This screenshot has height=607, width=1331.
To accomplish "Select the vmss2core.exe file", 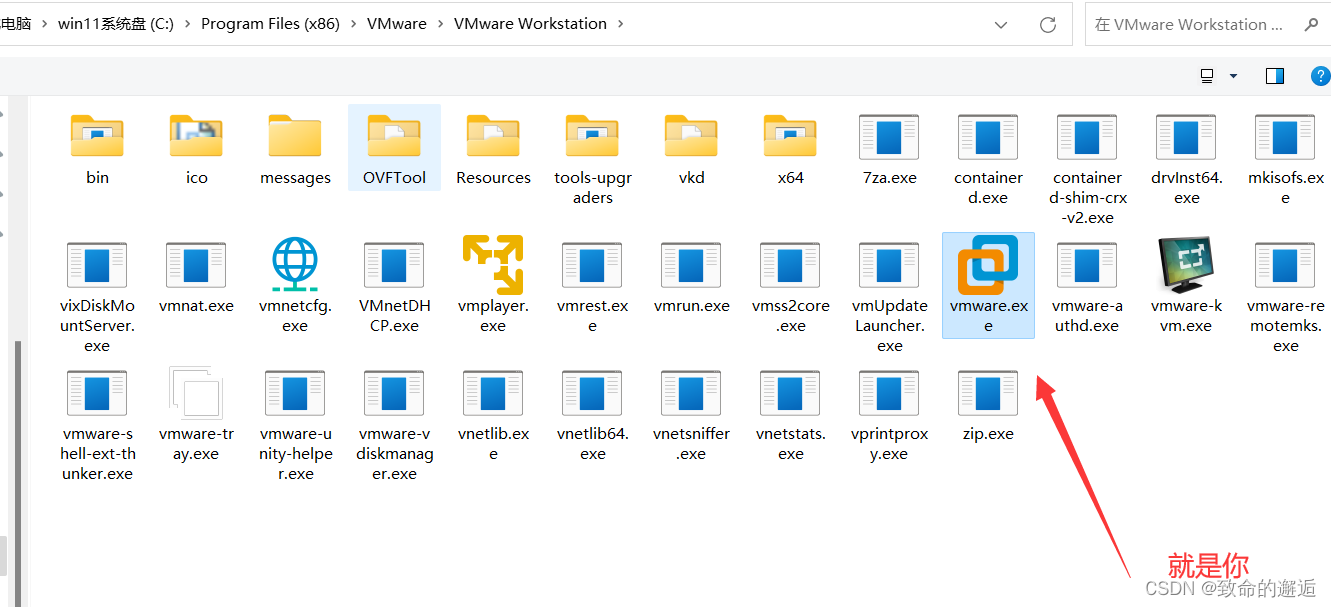I will pyautogui.click(x=790, y=286).
